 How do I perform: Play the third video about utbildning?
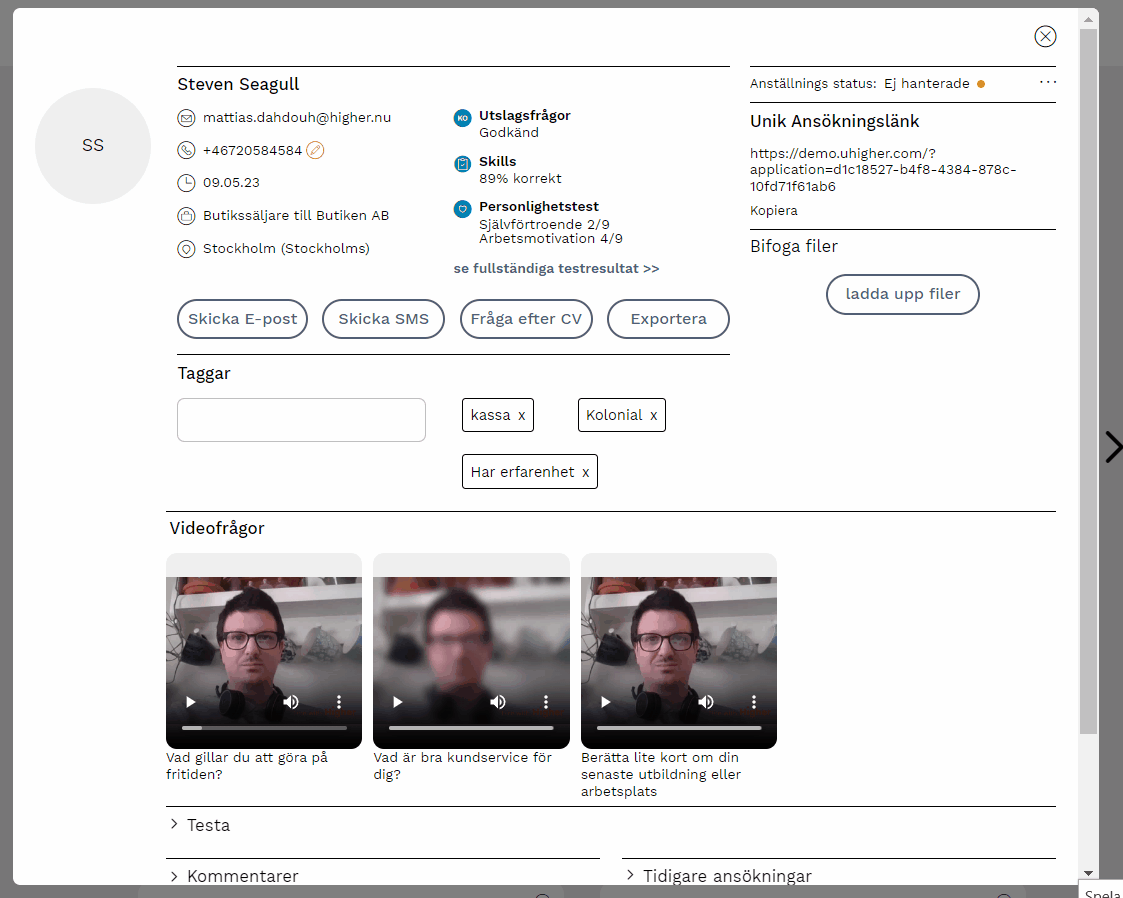tap(606, 702)
